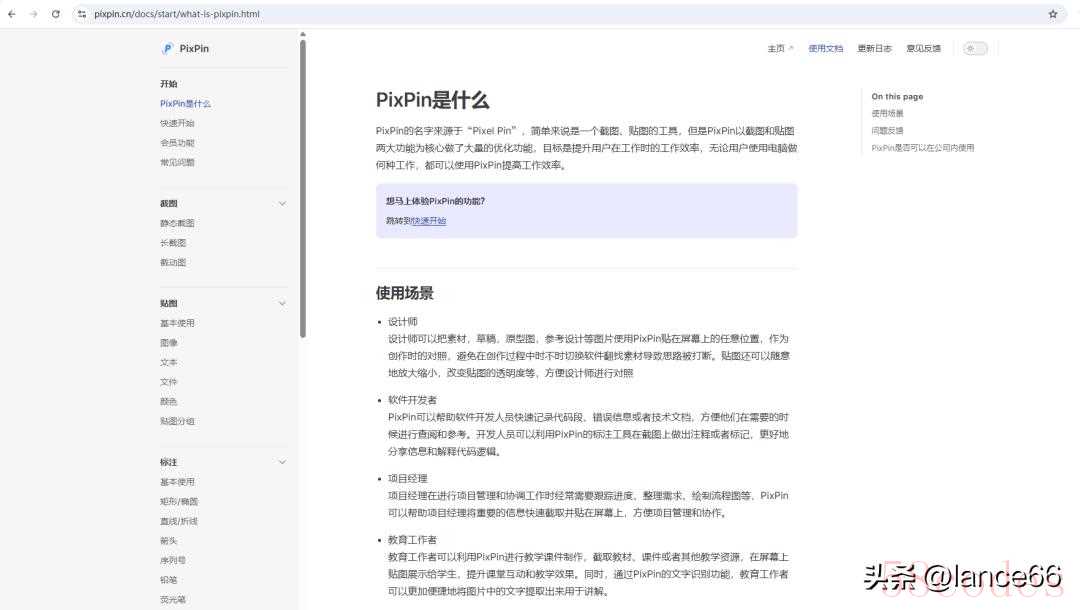
Task: Click the sidebar vertical scrollbar
Action: tap(303, 190)
